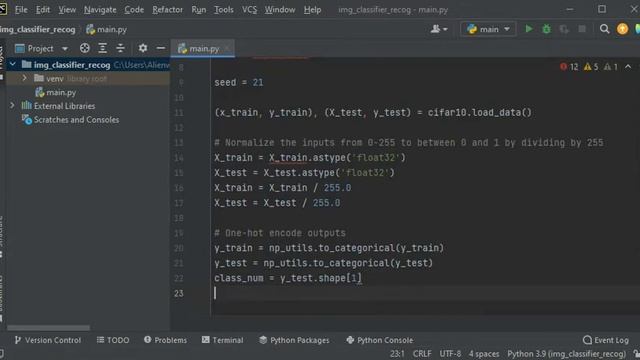This screenshot has width=640, height=360.
Task: Close the main.py editor tab
Action: click(x=227, y=48)
